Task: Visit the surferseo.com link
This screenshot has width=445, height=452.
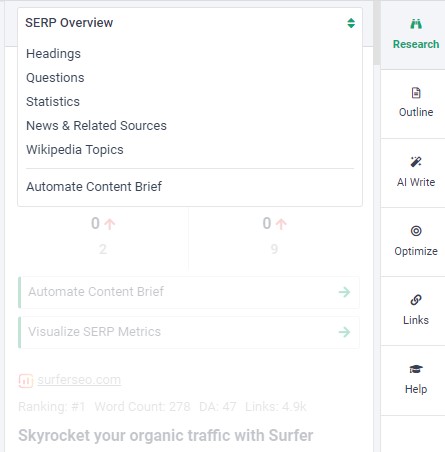Action: tap(79, 380)
